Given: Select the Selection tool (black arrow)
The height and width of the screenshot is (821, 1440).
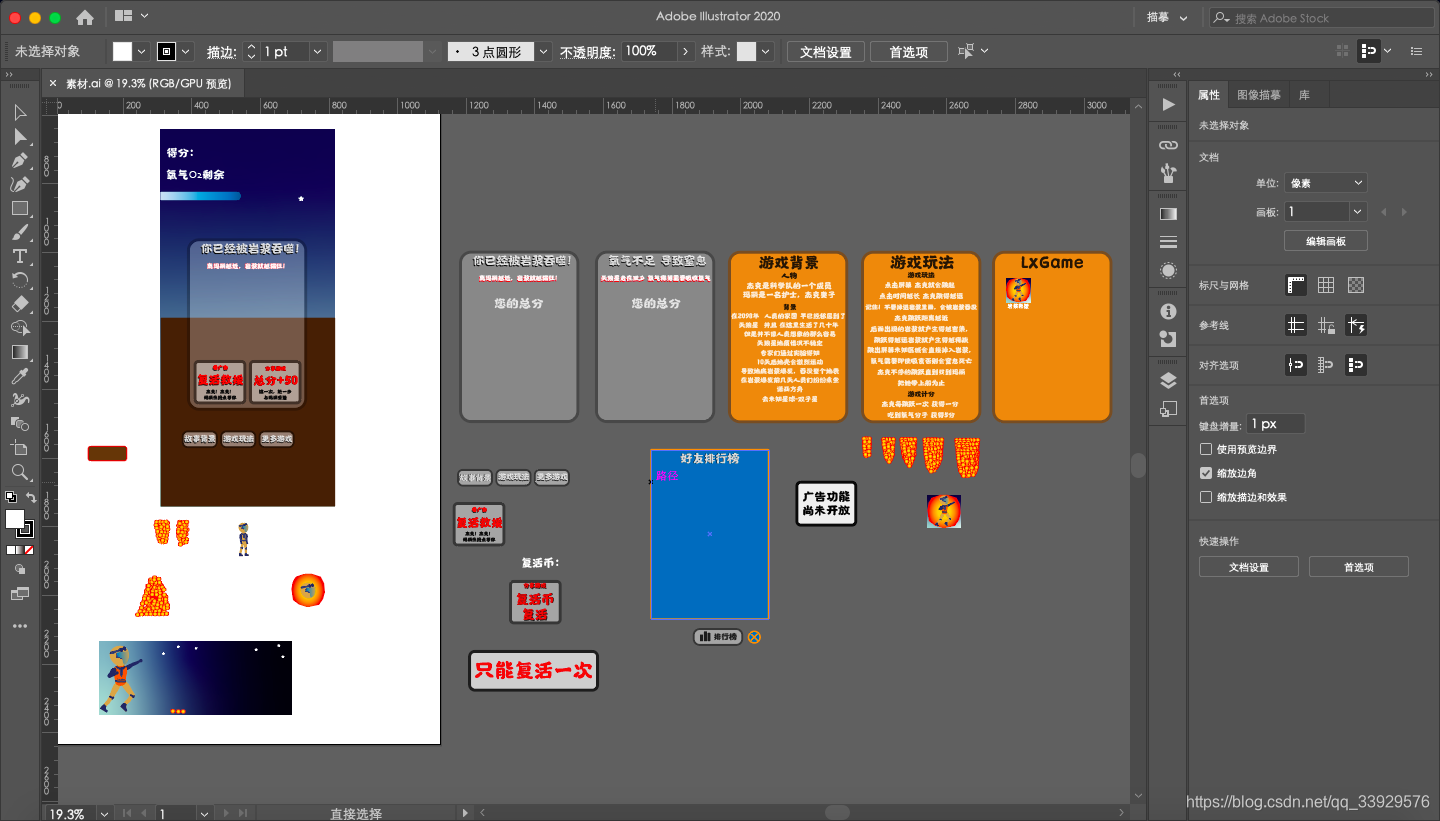Looking at the screenshot, I should tap(19, 112).
